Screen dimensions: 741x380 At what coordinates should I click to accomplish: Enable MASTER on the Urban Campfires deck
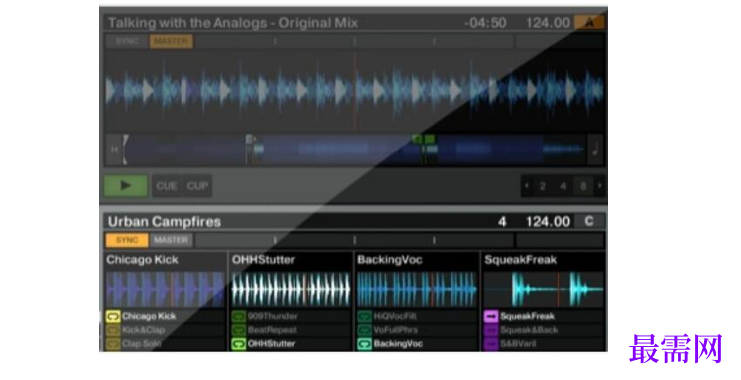click(171, 240)
